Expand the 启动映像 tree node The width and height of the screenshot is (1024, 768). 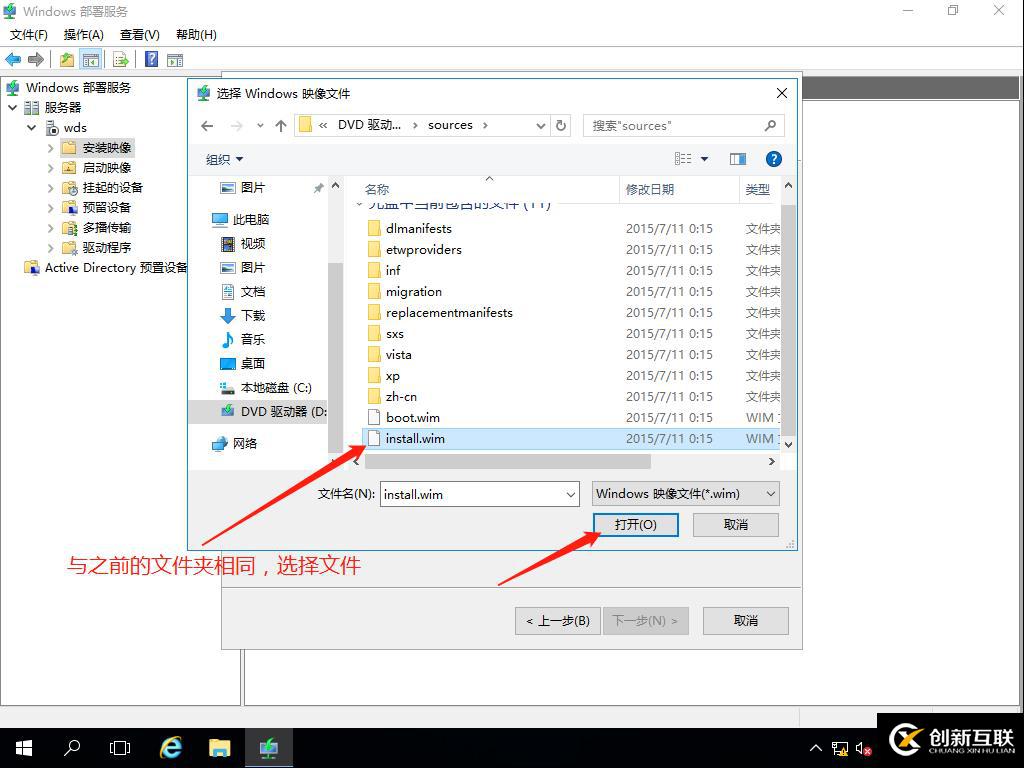tap(50, 167)
